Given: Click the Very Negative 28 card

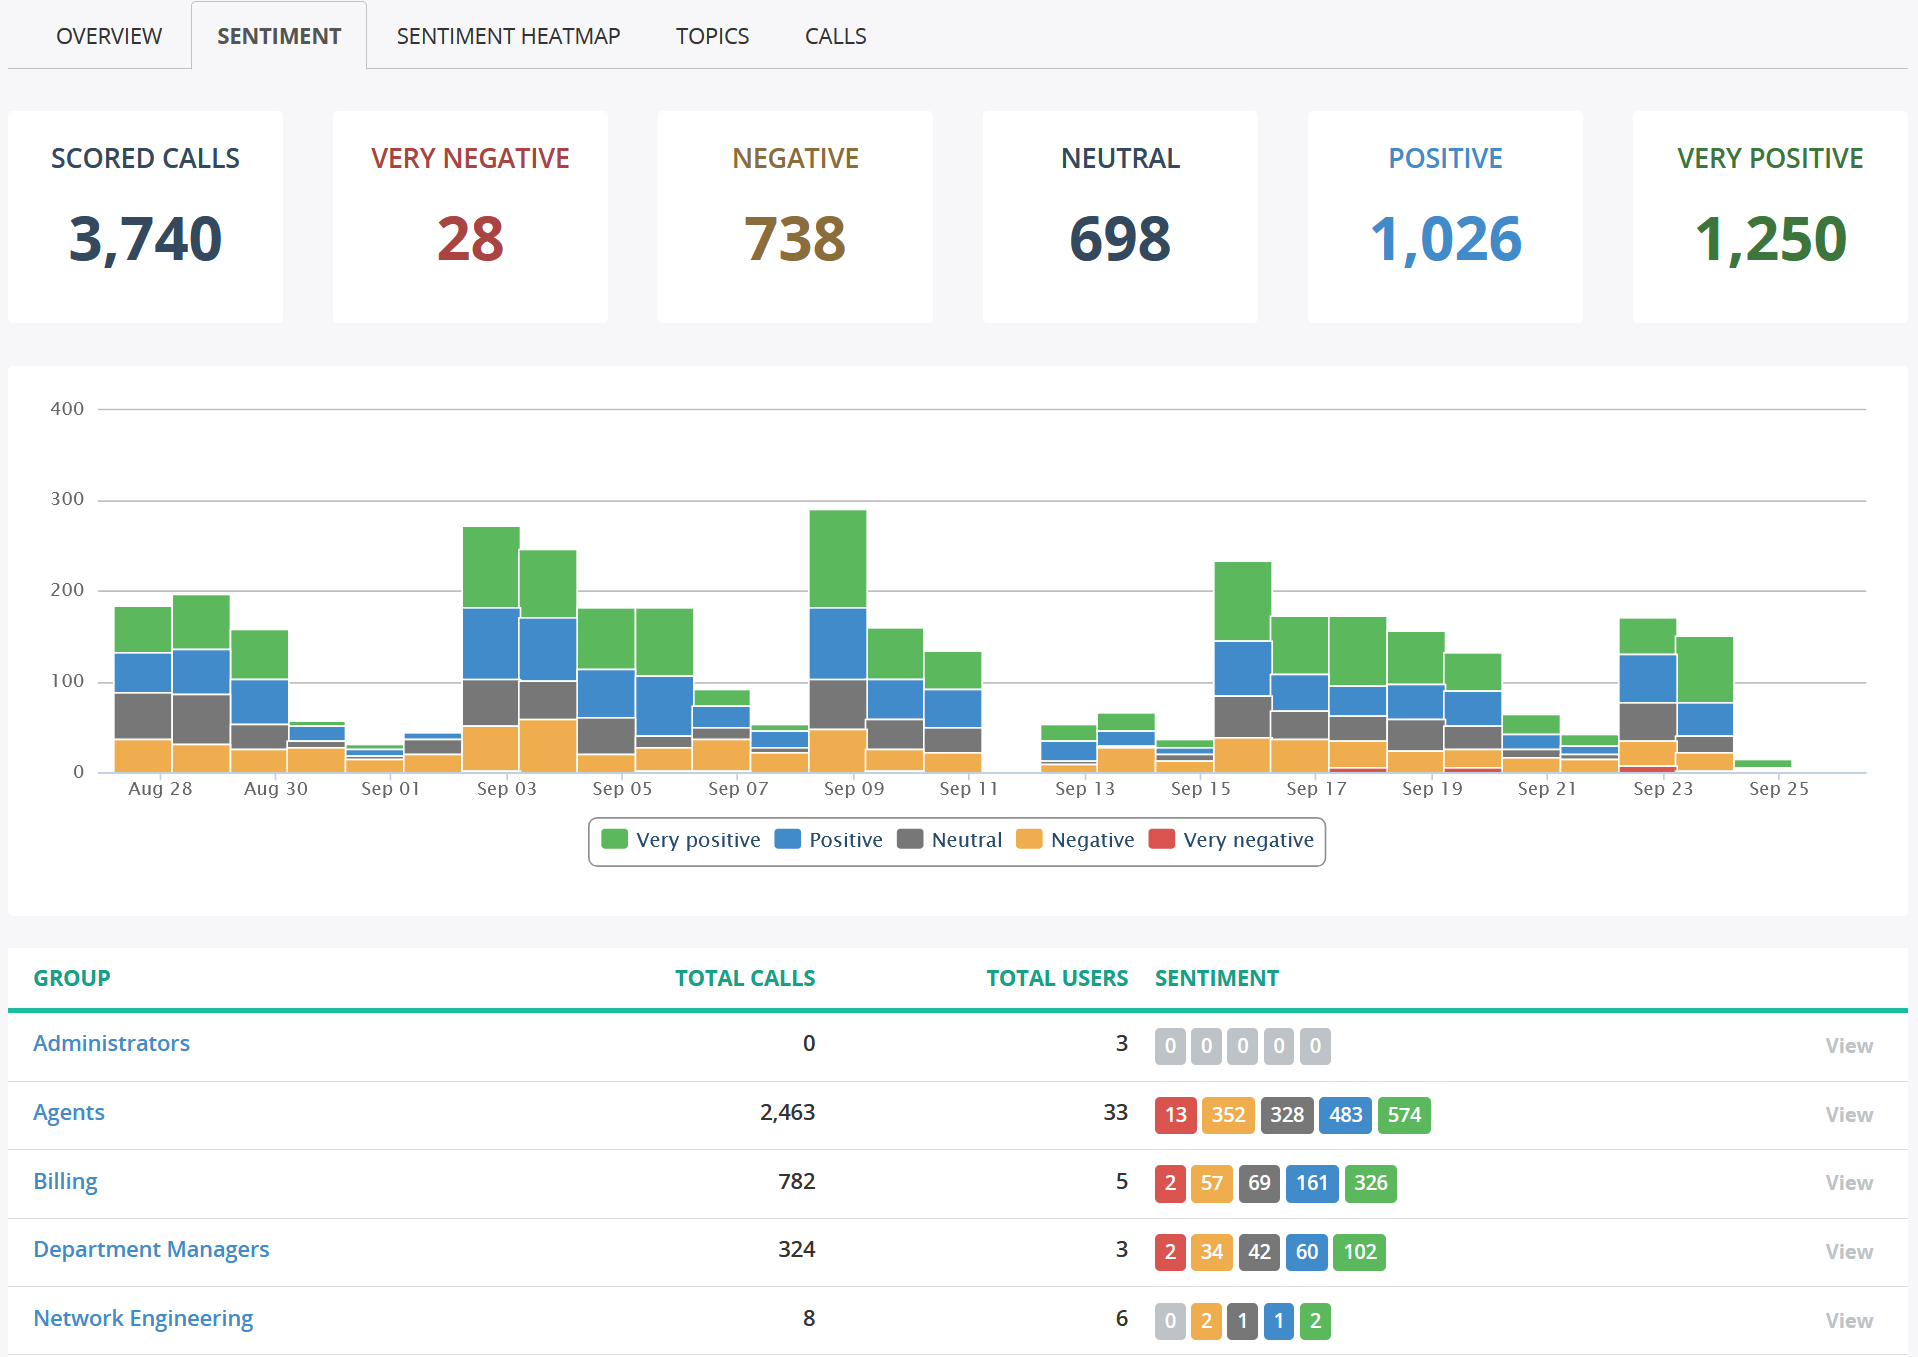Looking at the screenshot, I should 470,216.
